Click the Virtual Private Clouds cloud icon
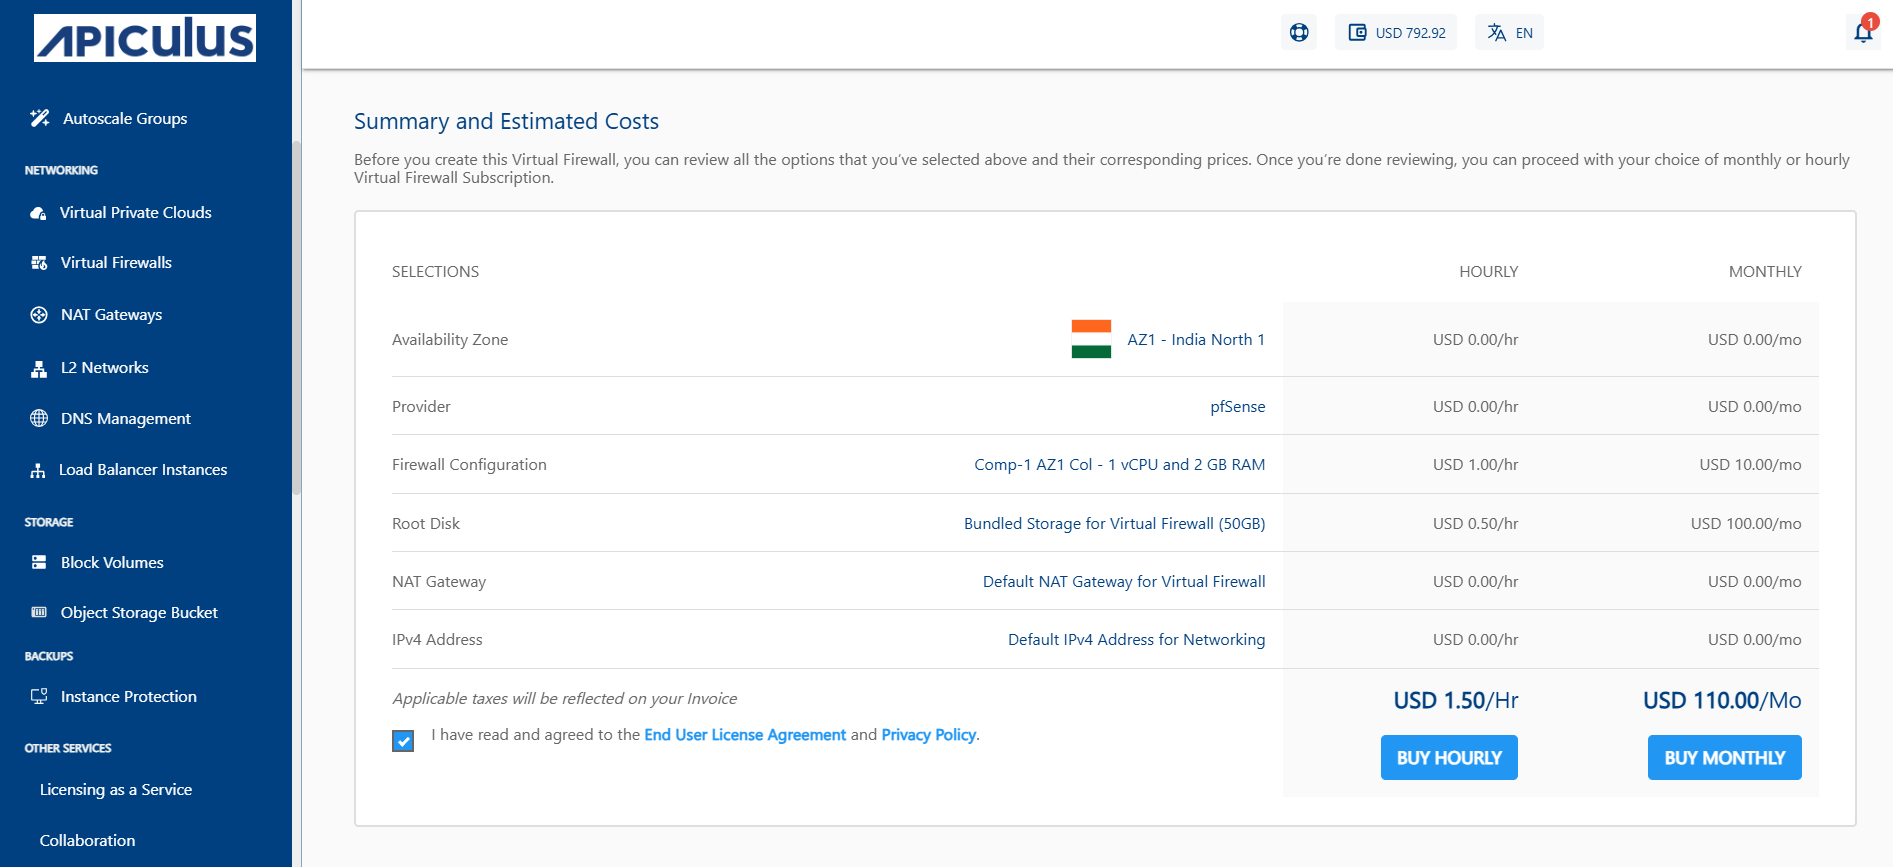Viewport: 1893px width, 867px height. (x=38, y=213)
